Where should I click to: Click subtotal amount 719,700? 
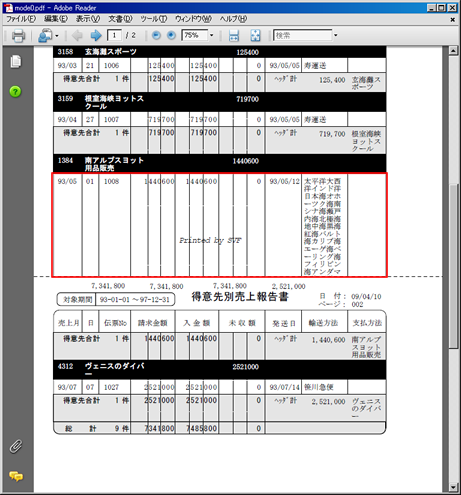[x=332, y=134]
